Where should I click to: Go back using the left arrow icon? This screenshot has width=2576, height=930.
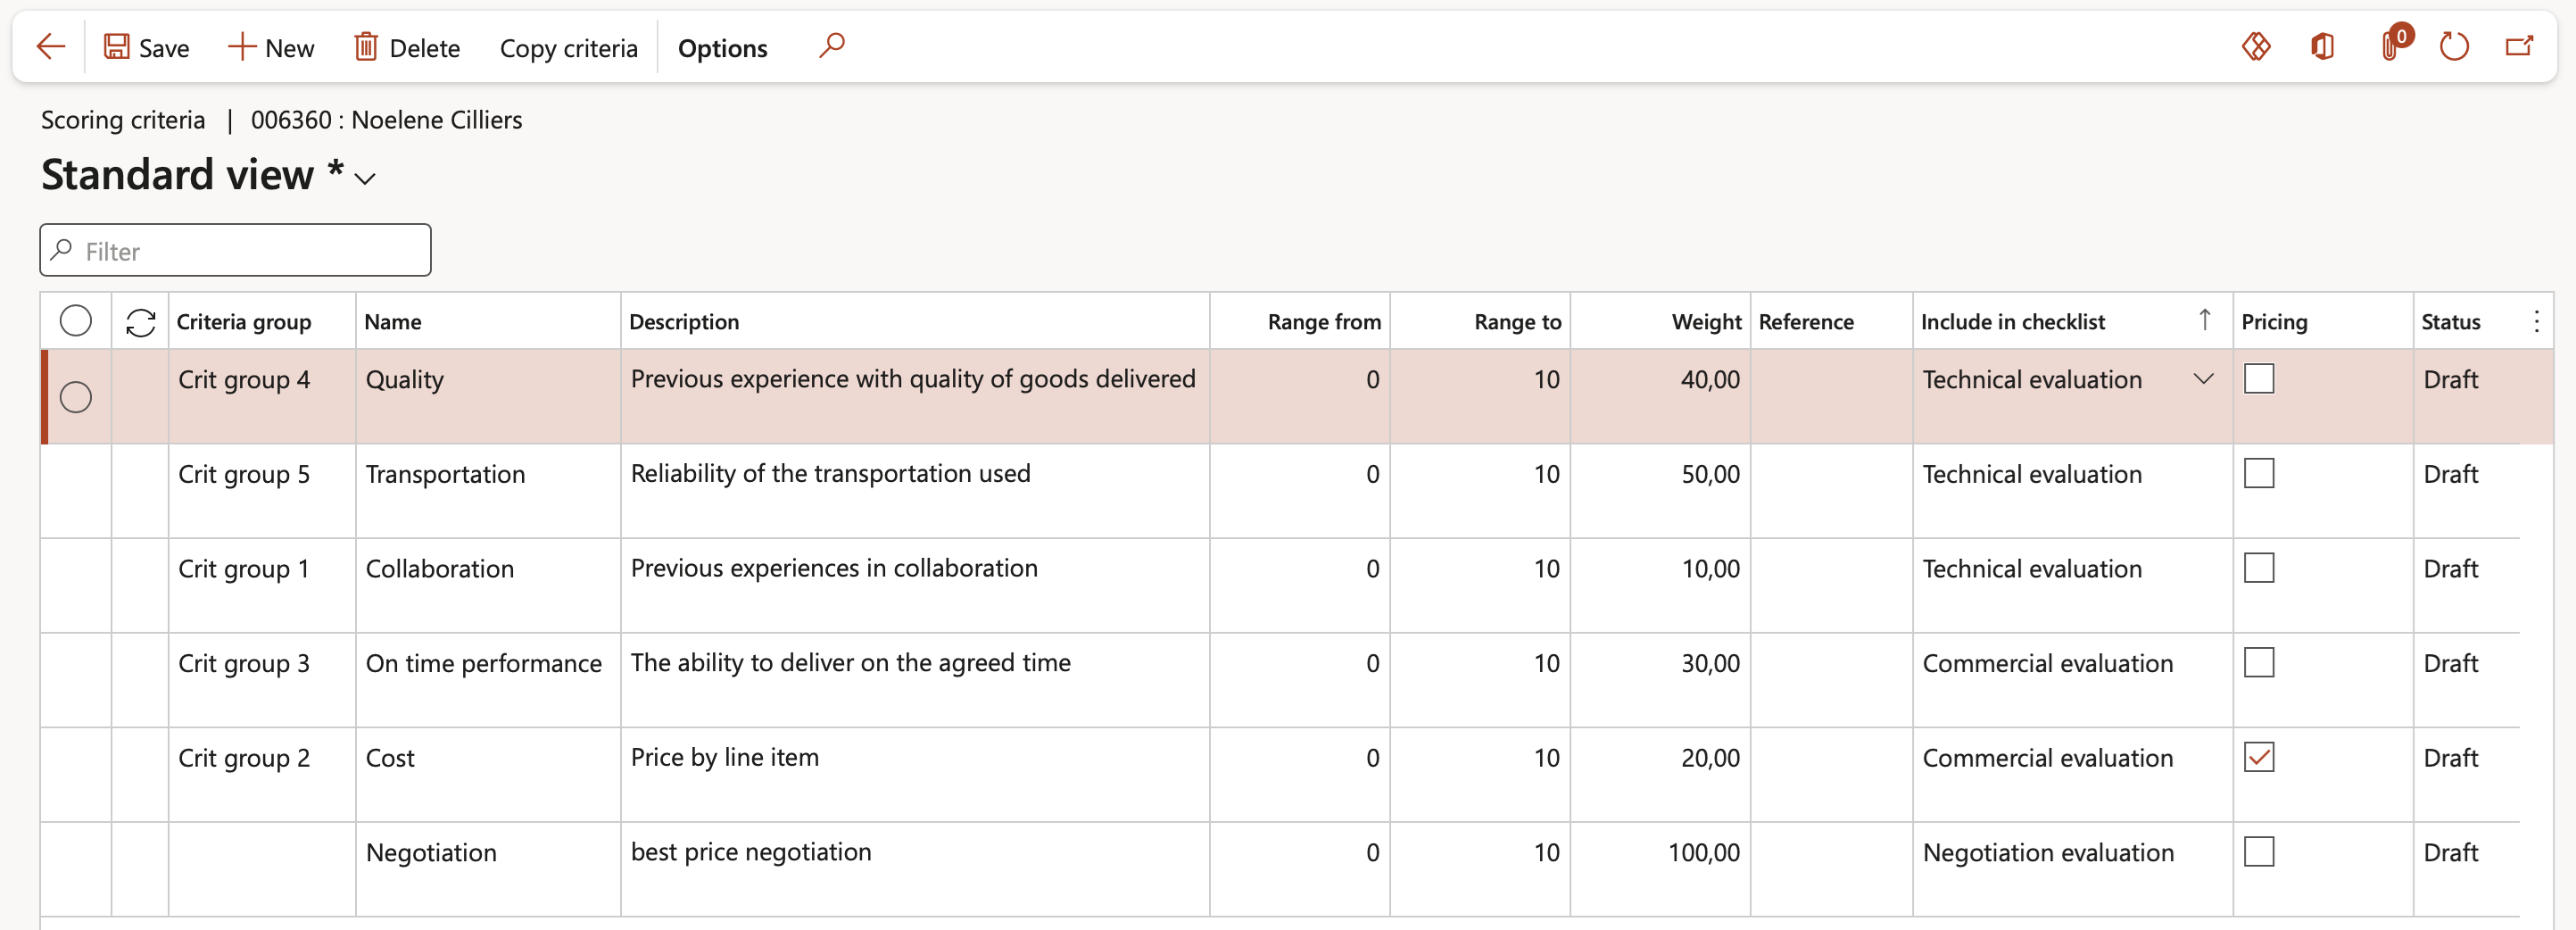pyautogui.click(x=50, y=47)
